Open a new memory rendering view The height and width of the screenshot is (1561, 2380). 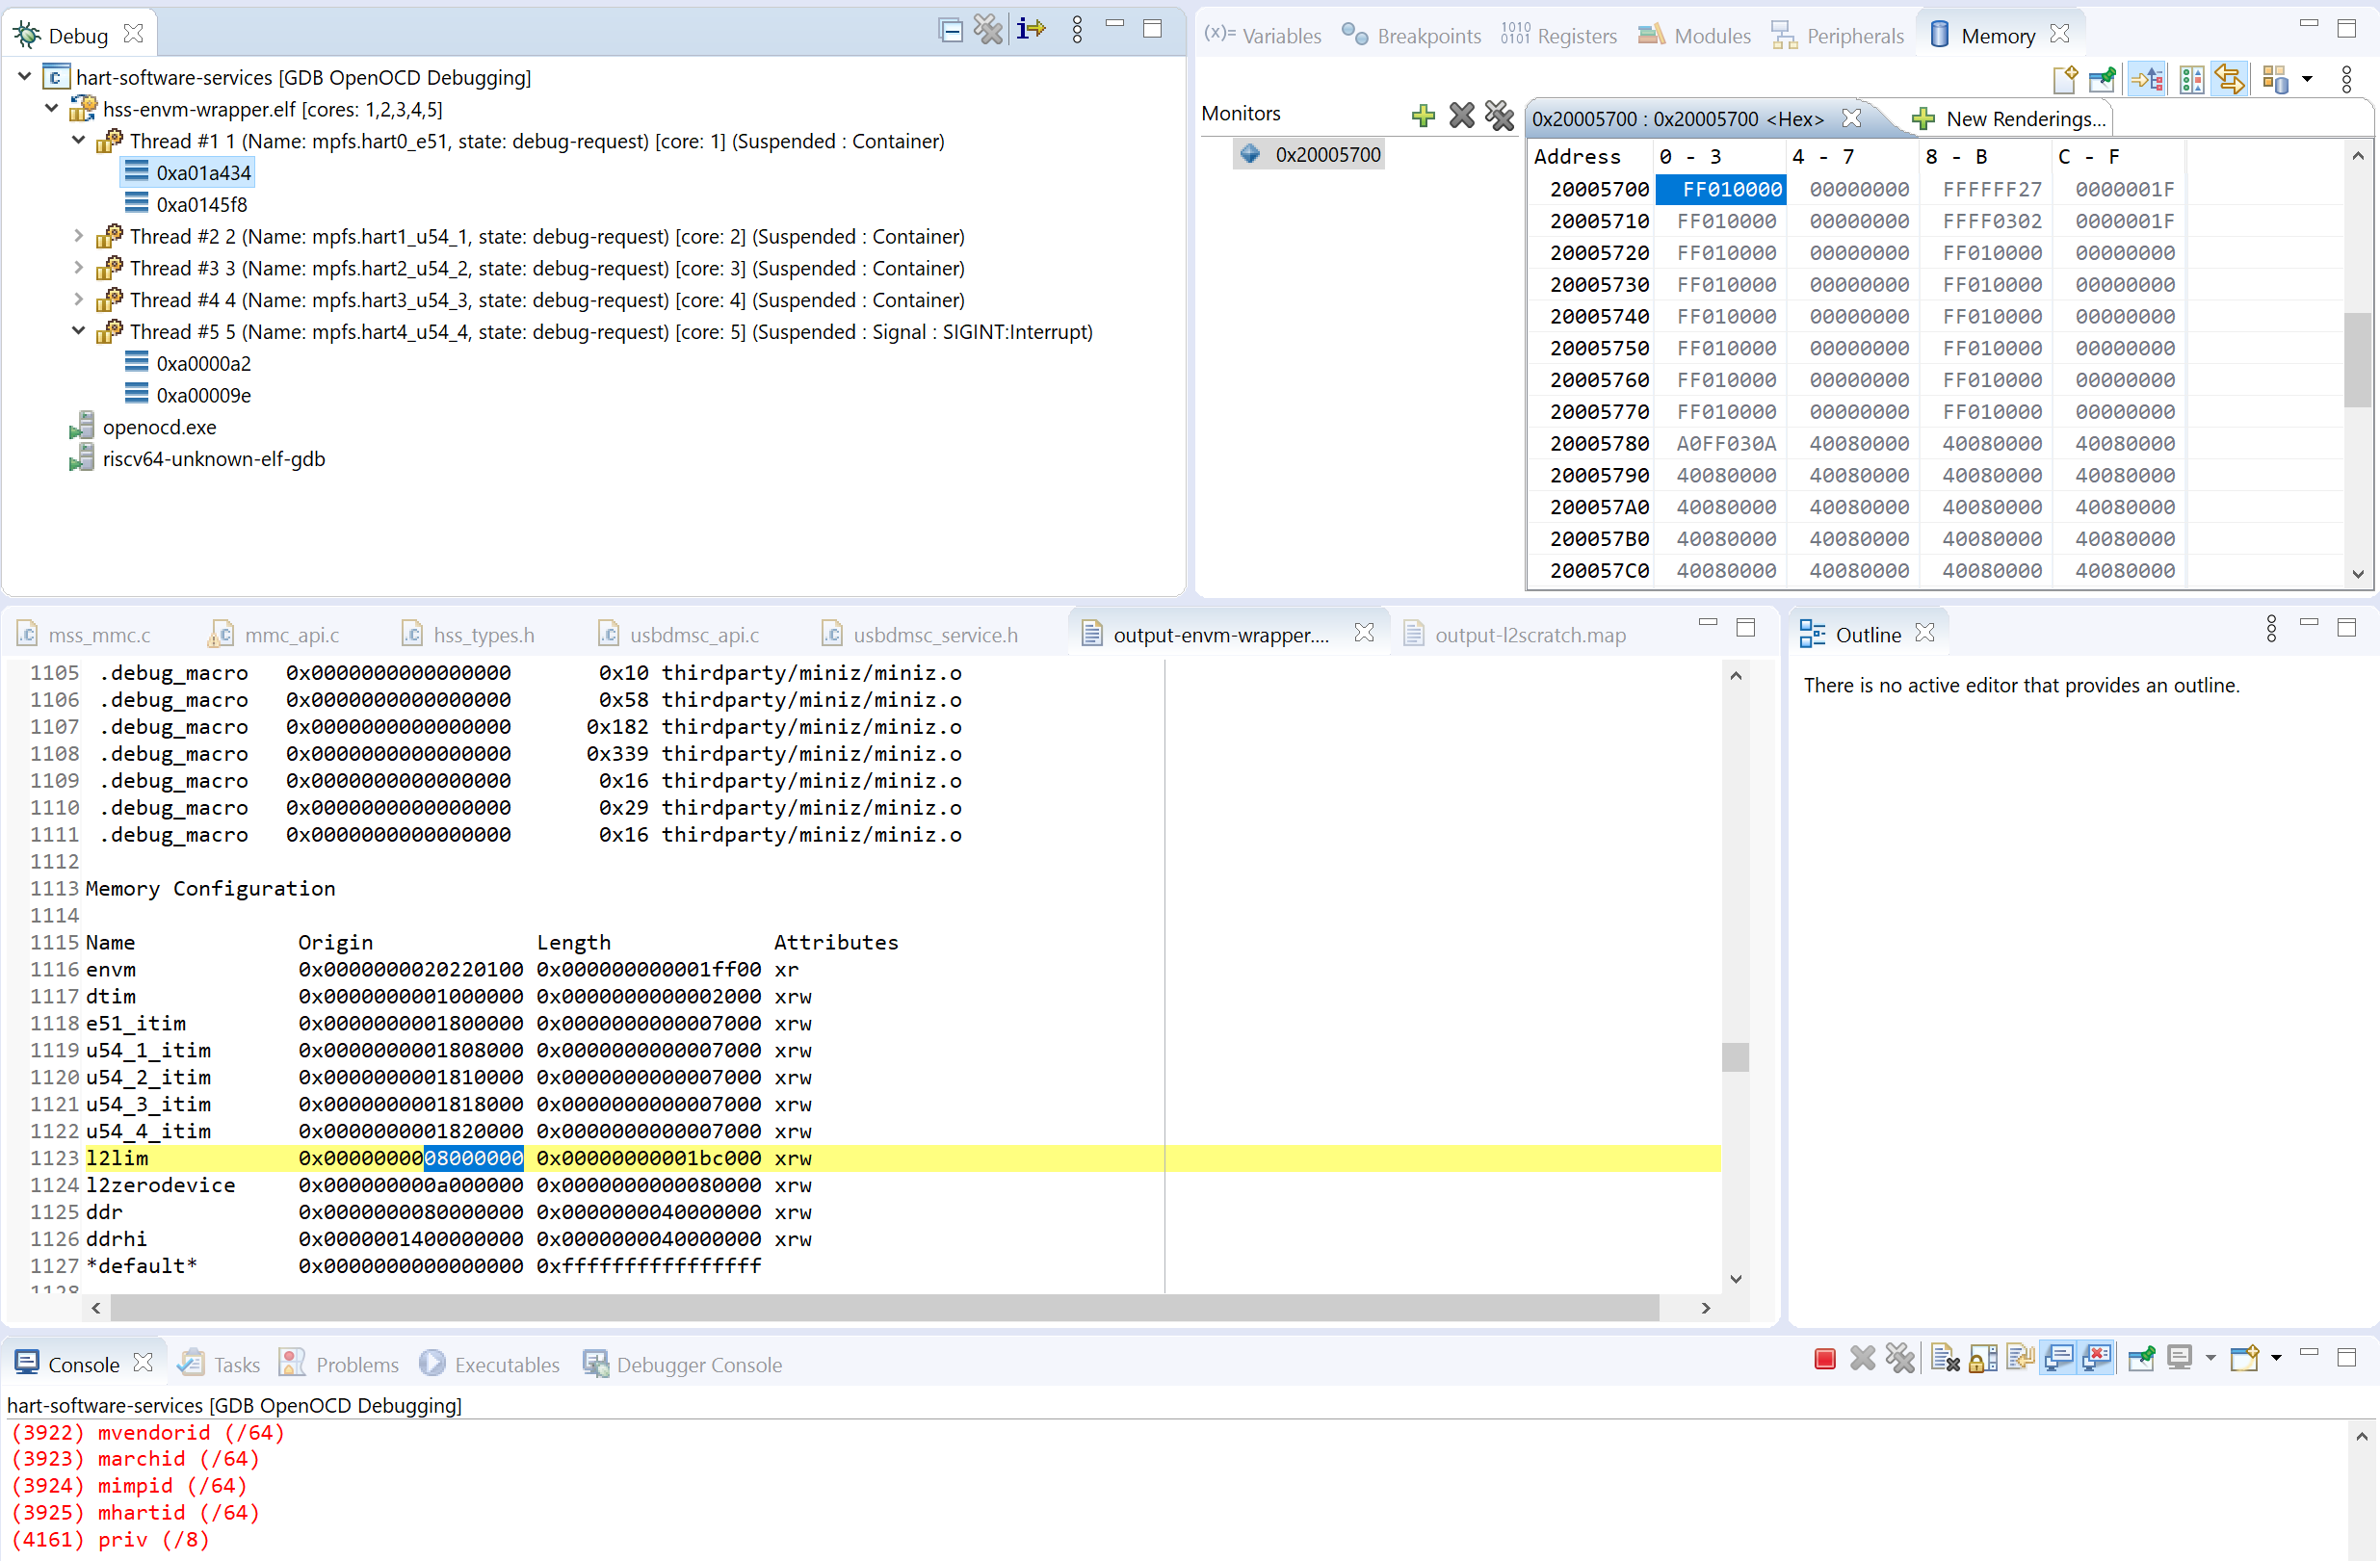(2064, 78)
